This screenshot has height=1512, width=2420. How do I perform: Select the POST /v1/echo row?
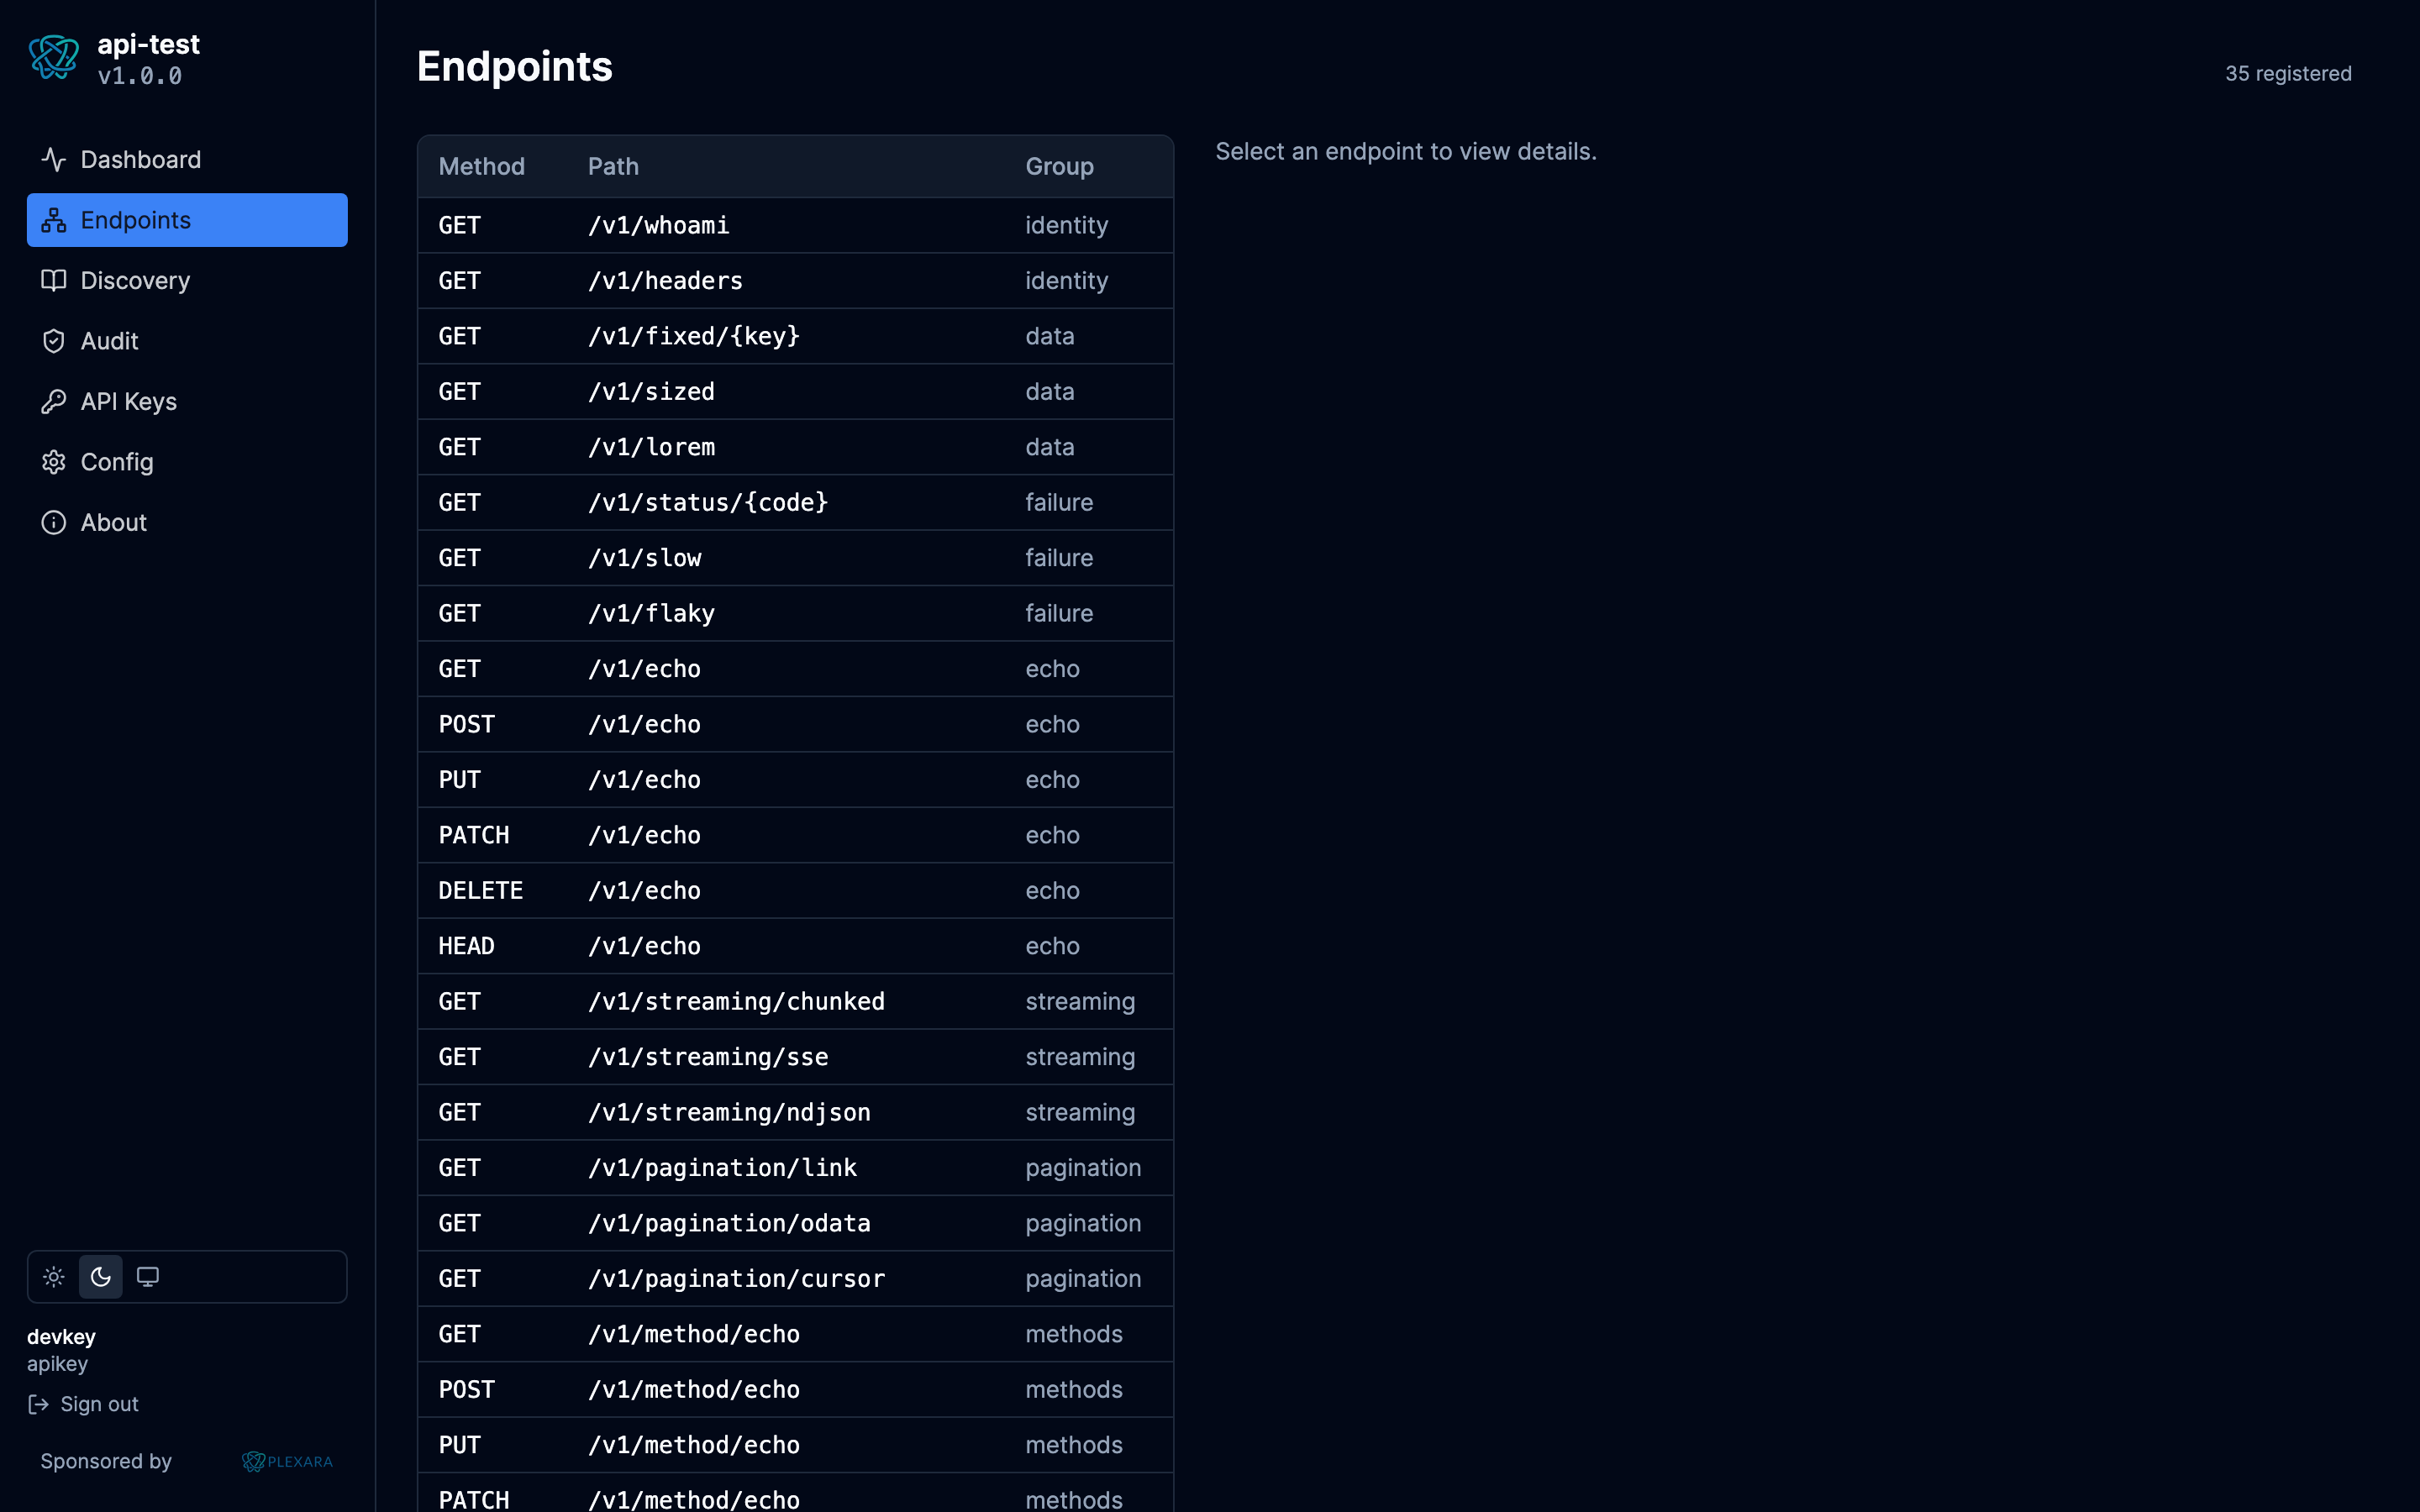795,725
